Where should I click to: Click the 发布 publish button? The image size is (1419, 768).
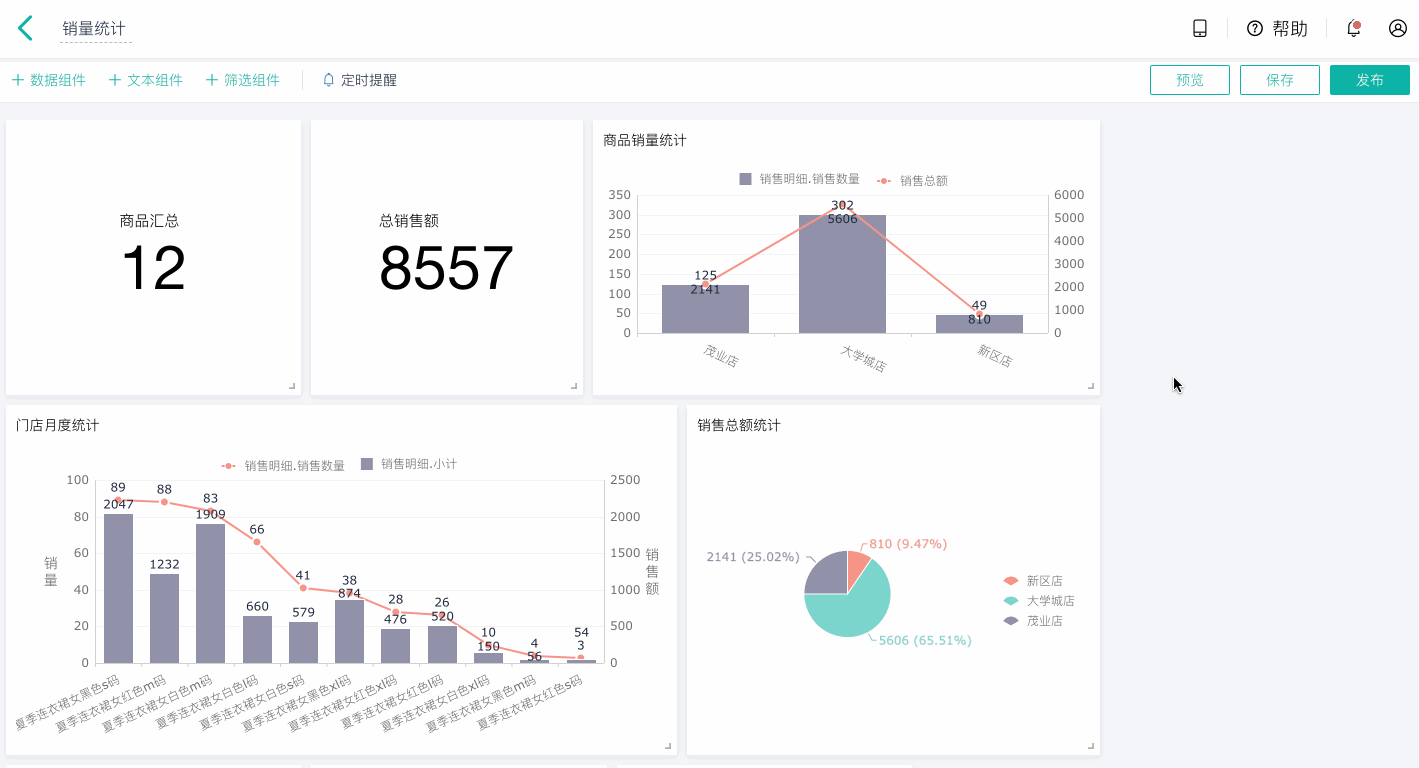1369,79
